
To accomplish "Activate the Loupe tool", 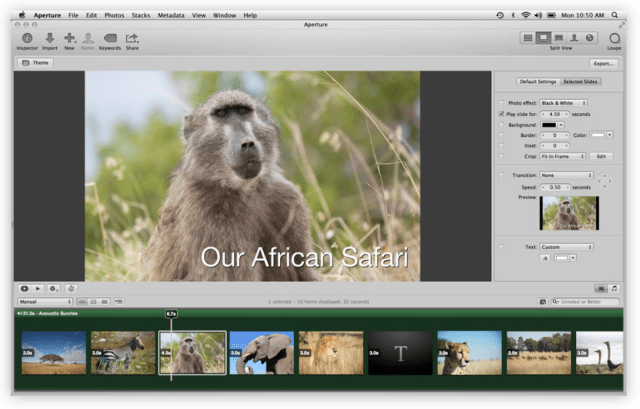I will (x=614, y=38).
